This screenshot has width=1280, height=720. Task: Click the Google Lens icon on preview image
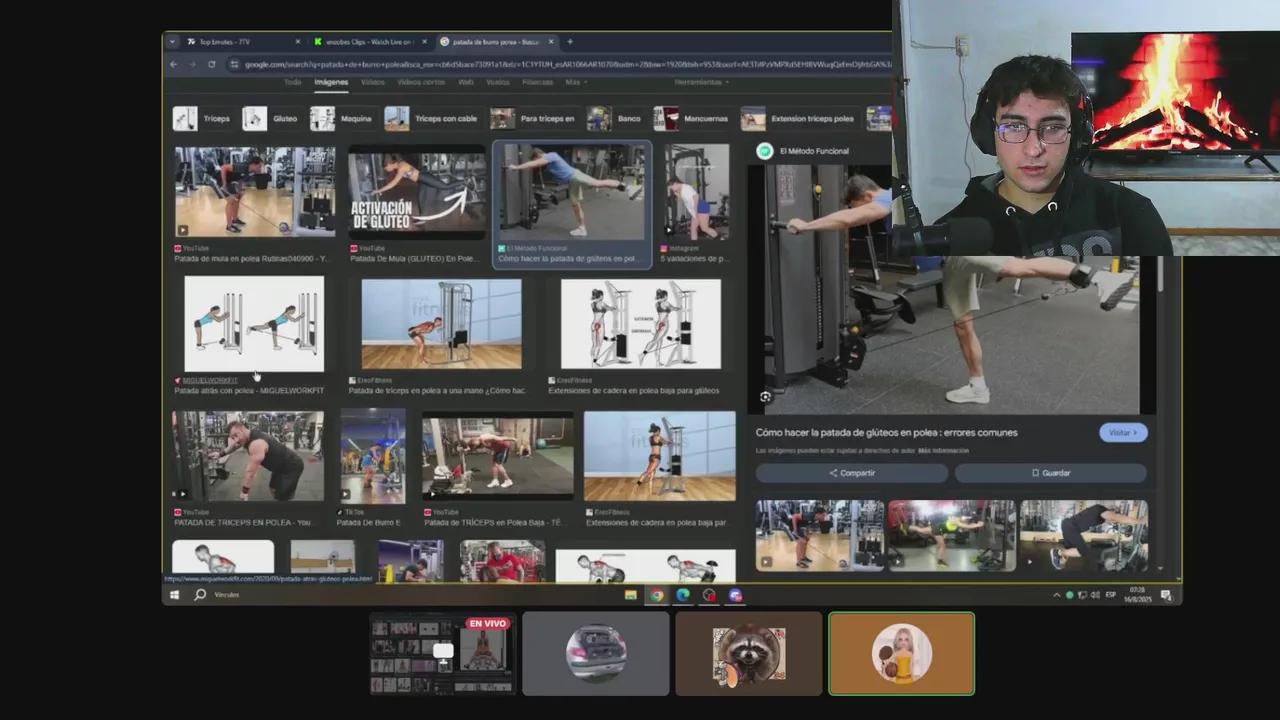[x=765, y=397]
